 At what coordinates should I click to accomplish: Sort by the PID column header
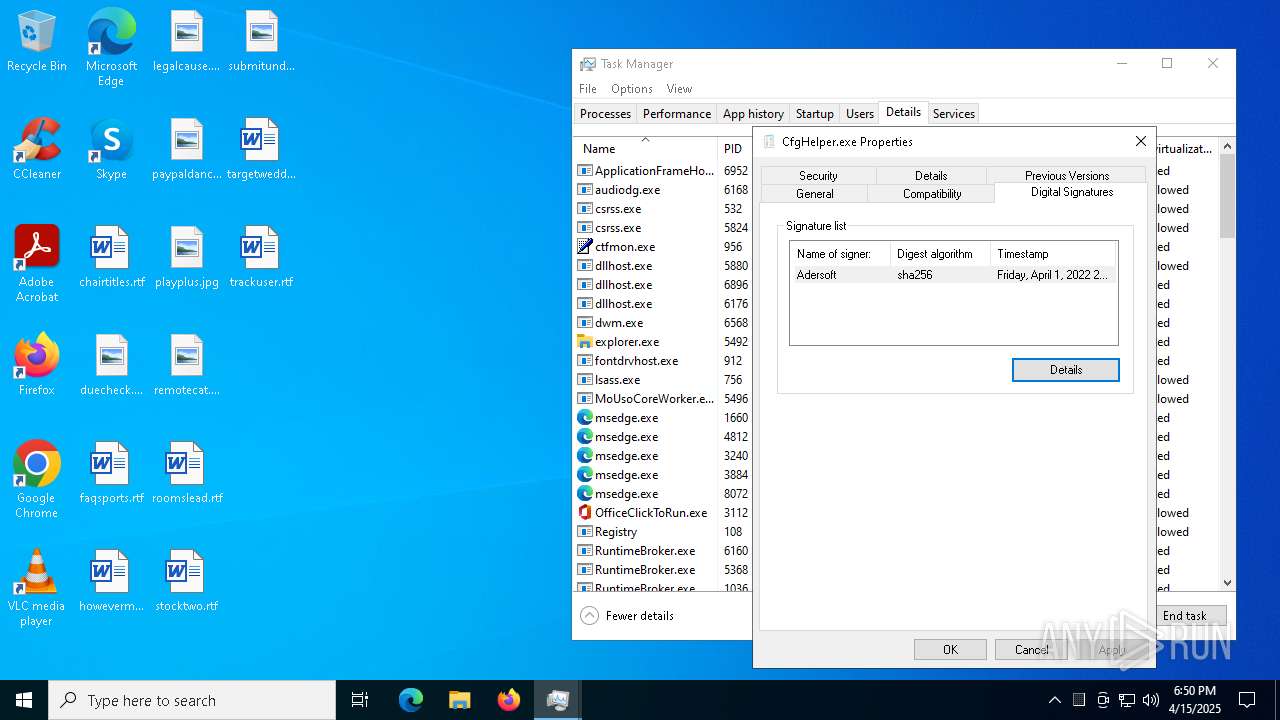734,149
